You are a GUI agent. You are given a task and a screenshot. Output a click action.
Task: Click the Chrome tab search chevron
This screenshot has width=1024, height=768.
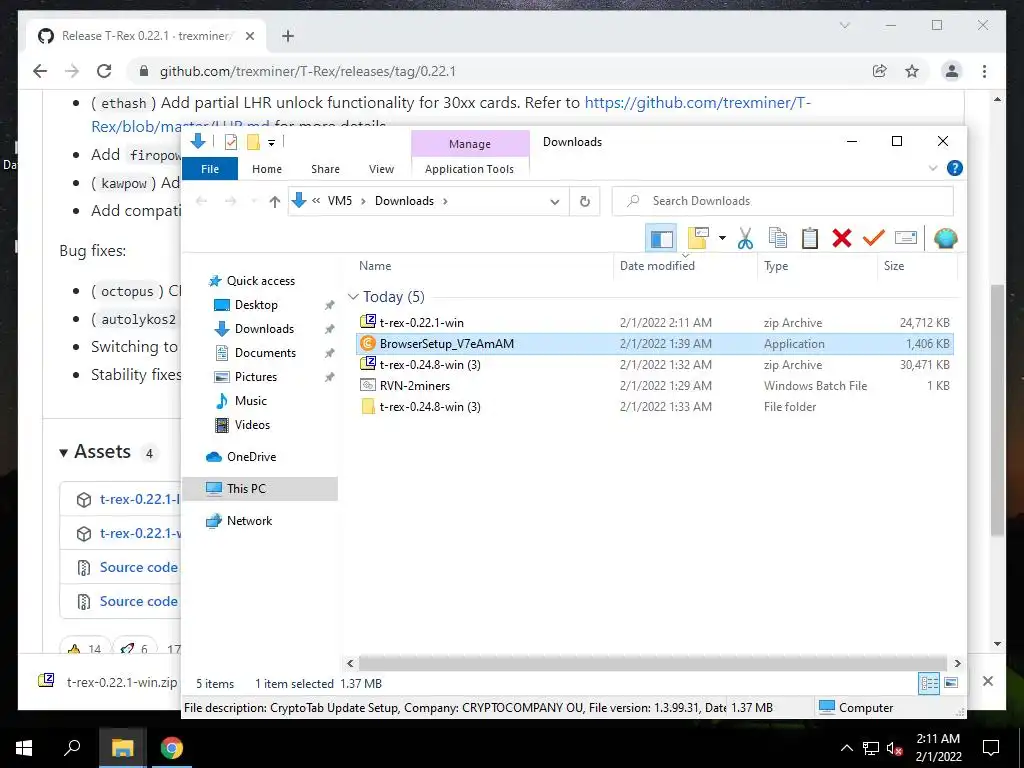pyautogui.click(x=844, y=25)
